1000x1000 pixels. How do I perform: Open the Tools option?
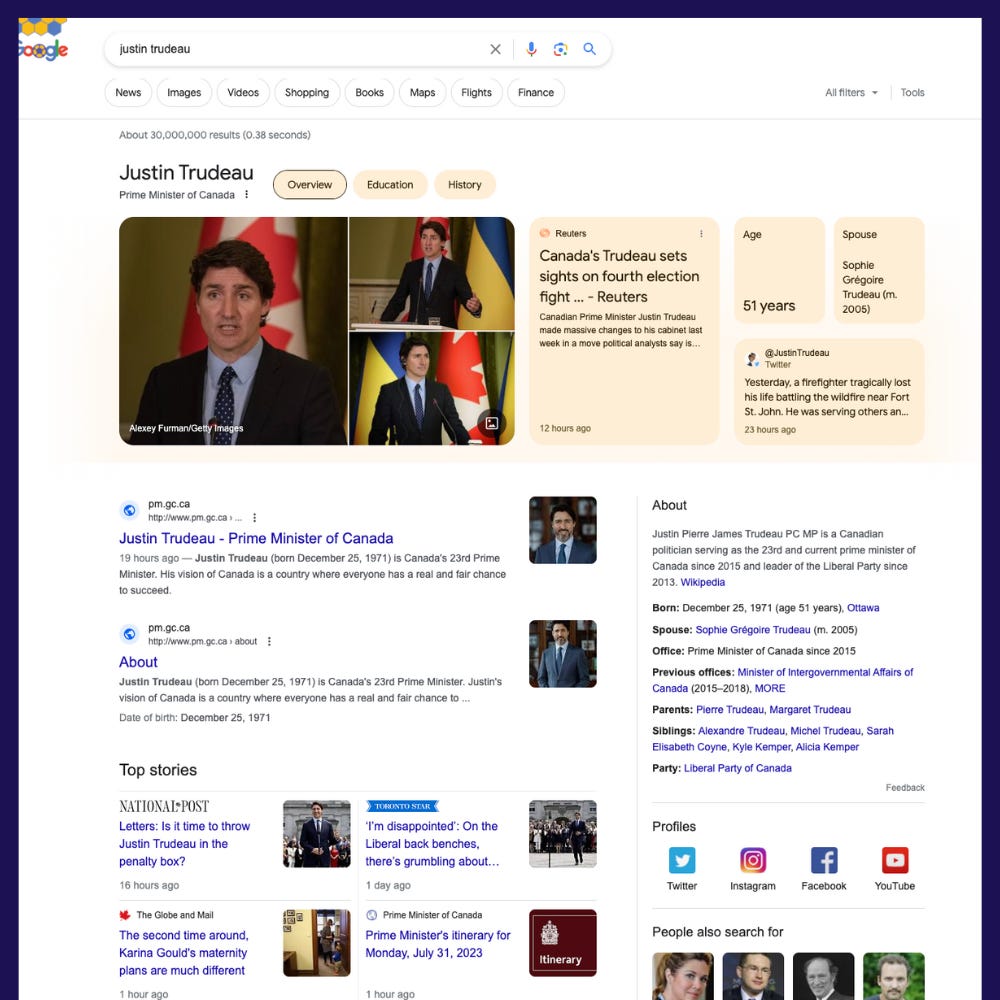(912, 92)
